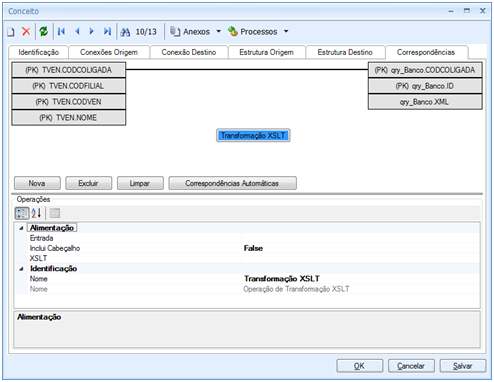Click Operação de Transformação XSLT text
Screen dimensions: 494x382
pos(296,289)
